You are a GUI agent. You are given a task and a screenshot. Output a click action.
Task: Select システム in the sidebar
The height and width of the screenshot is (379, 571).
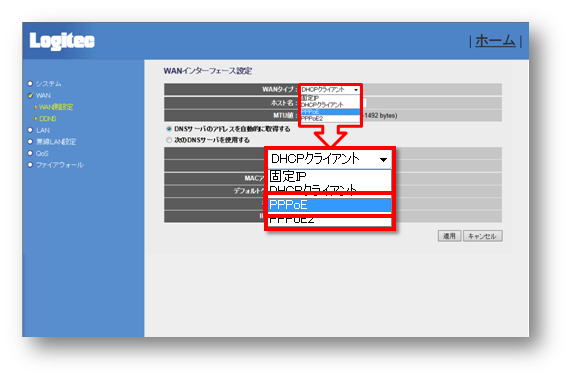tap(48, 84)
